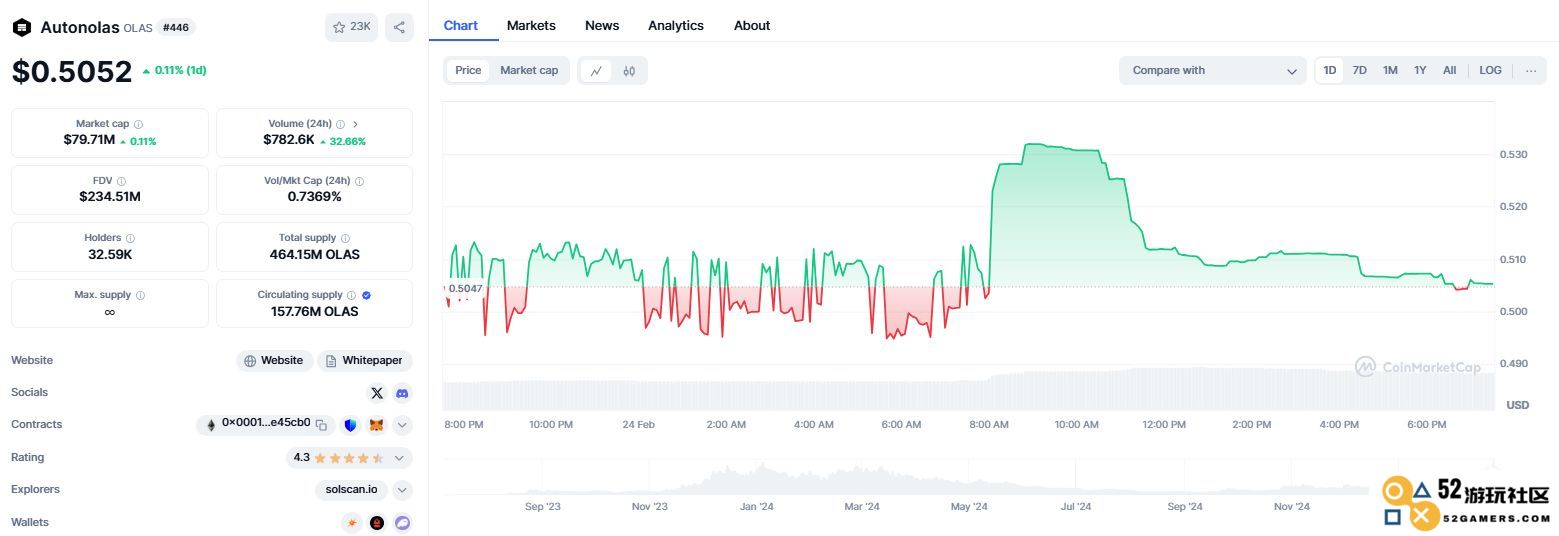Click the 0.7369% Vol/Mkt Cap value
The width and height of the screenshot is (1559, 536).
[x=314, y=197]
